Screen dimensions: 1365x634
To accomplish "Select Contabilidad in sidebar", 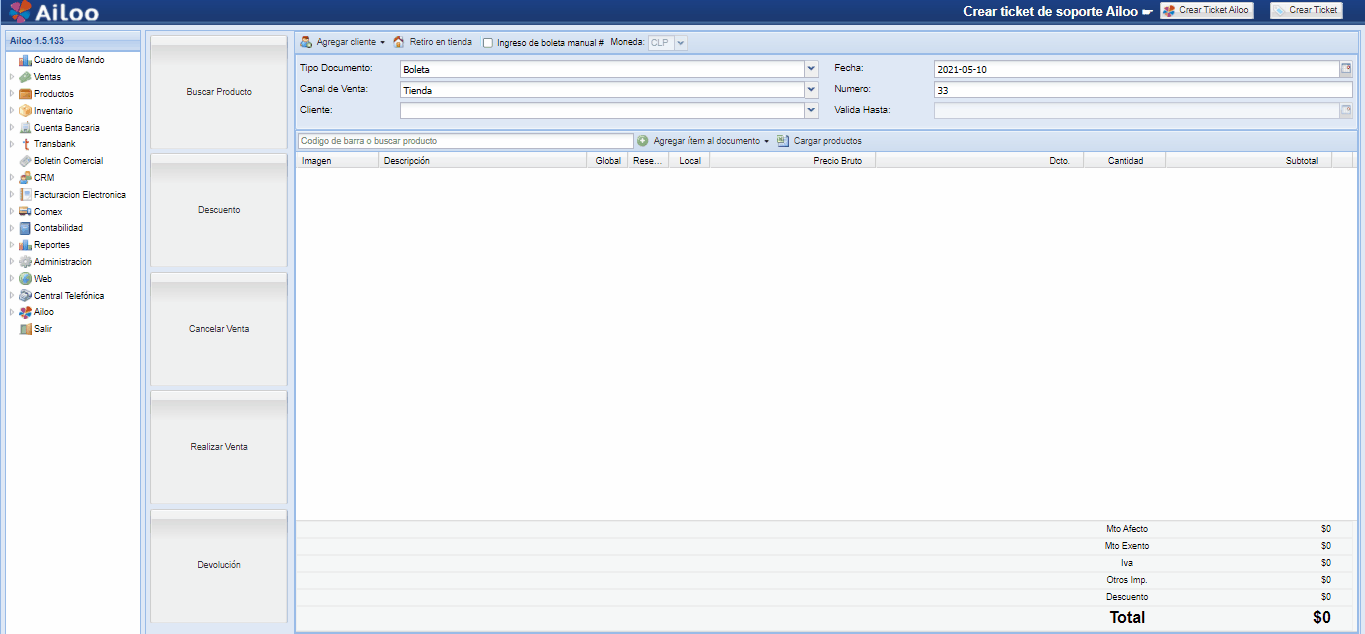I will tap(58, 228).
